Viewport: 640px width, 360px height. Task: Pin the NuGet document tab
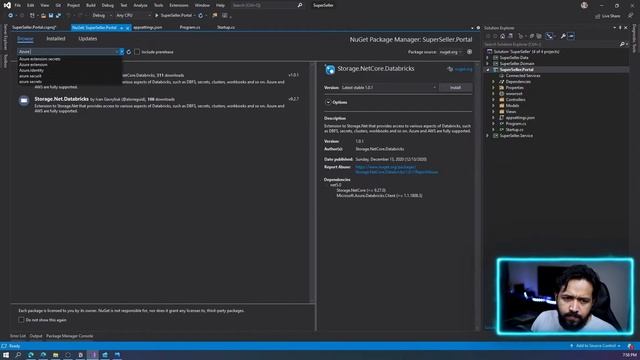122,28
